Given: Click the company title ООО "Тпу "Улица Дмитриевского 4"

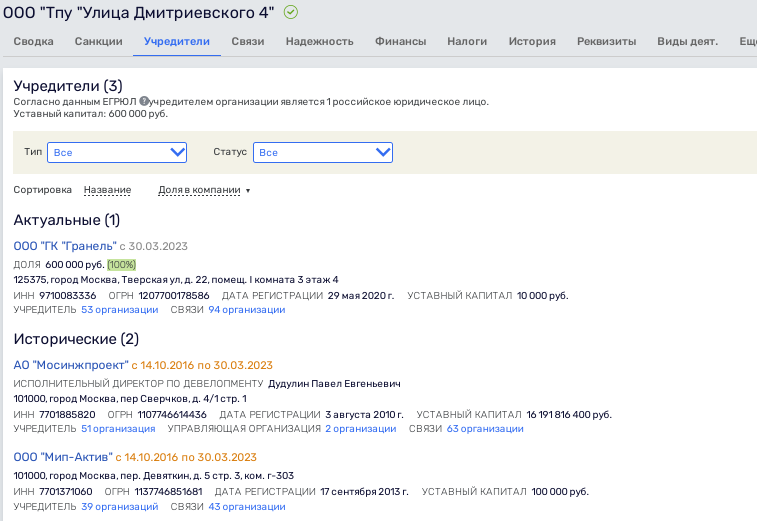Looking at the screenshot, I should coord(139,13).
